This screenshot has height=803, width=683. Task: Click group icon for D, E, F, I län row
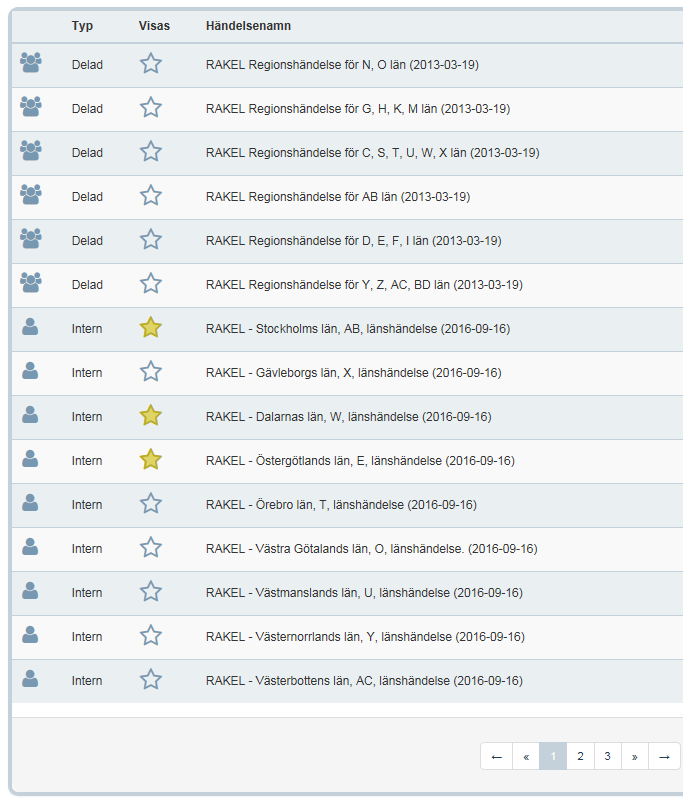pos(31,239)
